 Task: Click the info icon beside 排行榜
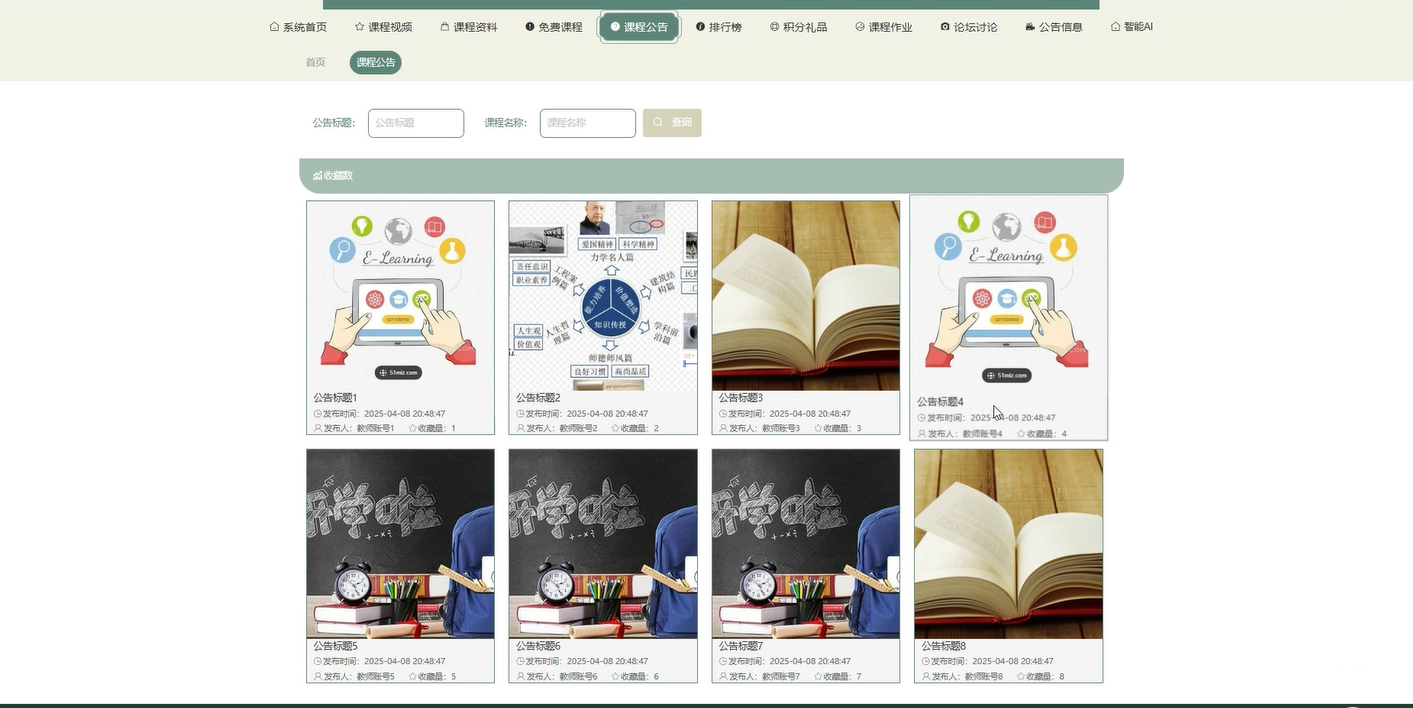tap(700, 27)
